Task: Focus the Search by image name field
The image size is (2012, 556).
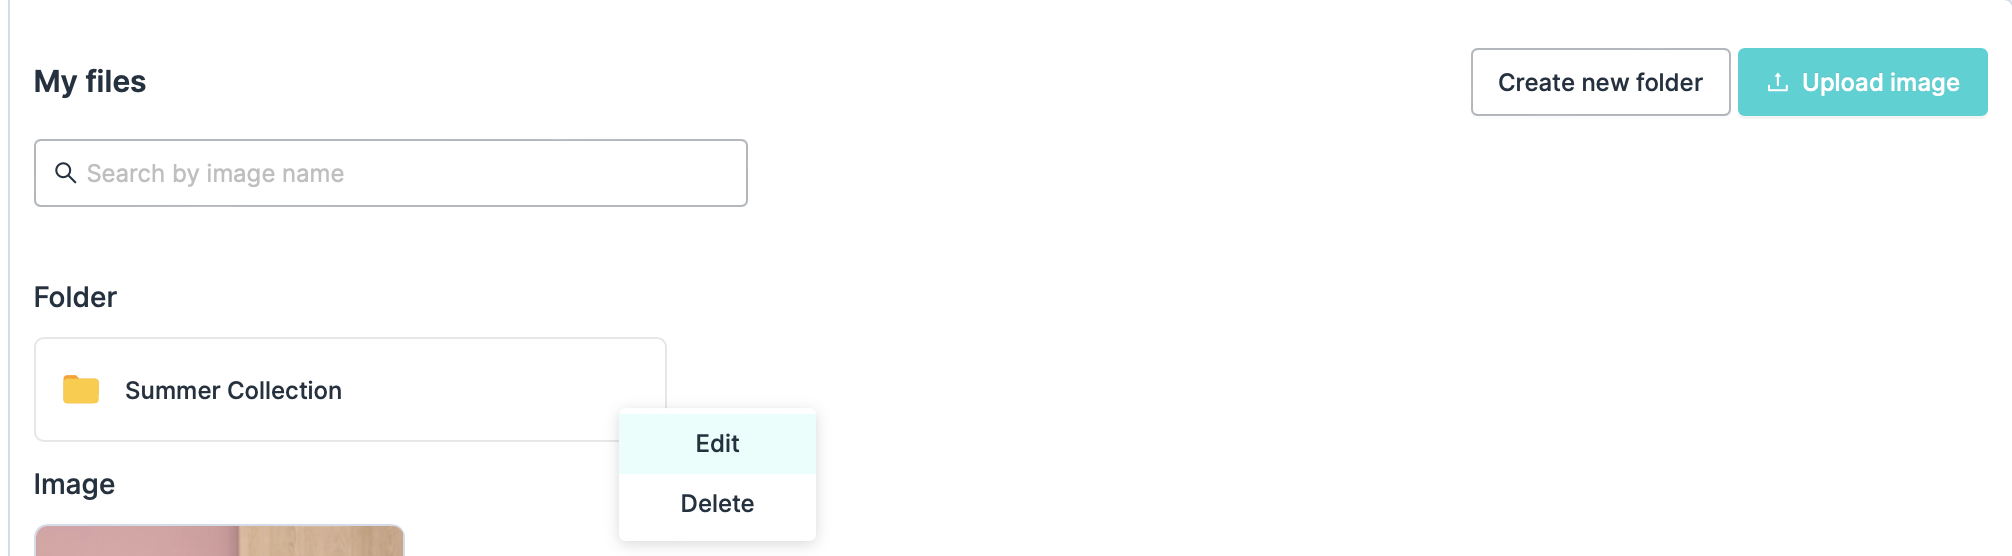Action: coord(400,173)
